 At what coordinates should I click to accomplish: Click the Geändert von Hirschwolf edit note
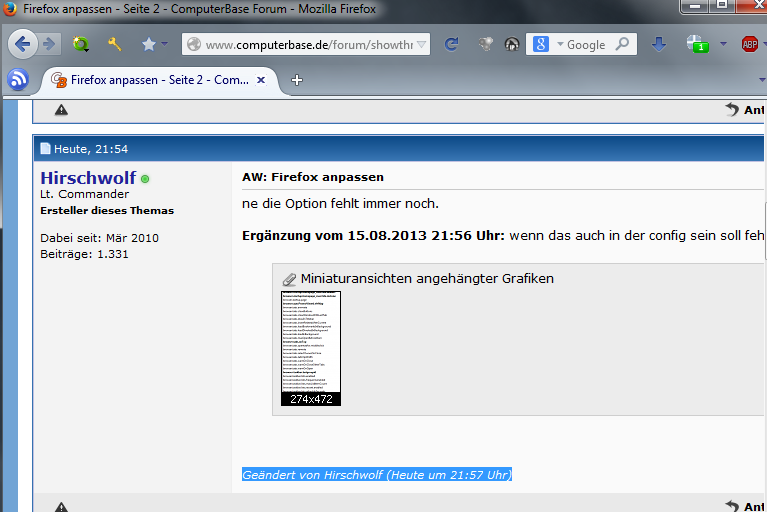click(377, 474)
